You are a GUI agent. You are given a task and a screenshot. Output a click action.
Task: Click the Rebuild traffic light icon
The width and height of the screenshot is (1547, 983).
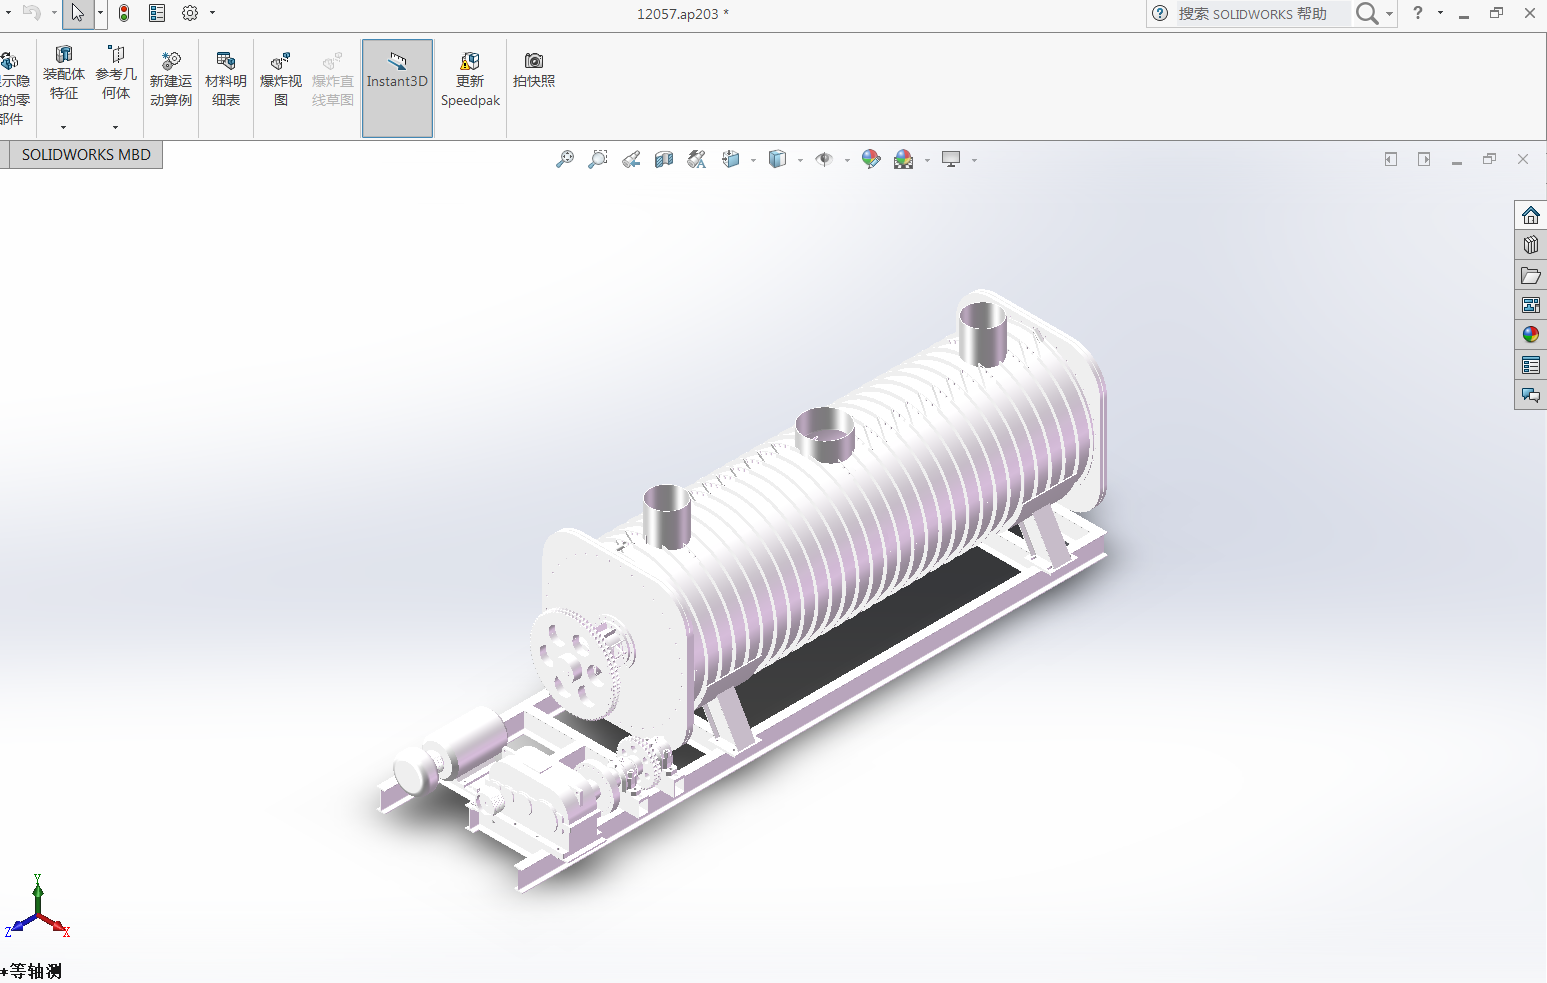(x=124, y=14)
